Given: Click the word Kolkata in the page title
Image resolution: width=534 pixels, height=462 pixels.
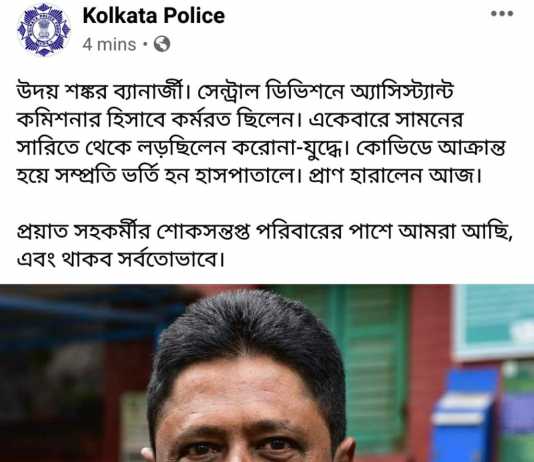Looking at the screenshot, I should click(x=120, y=16).
